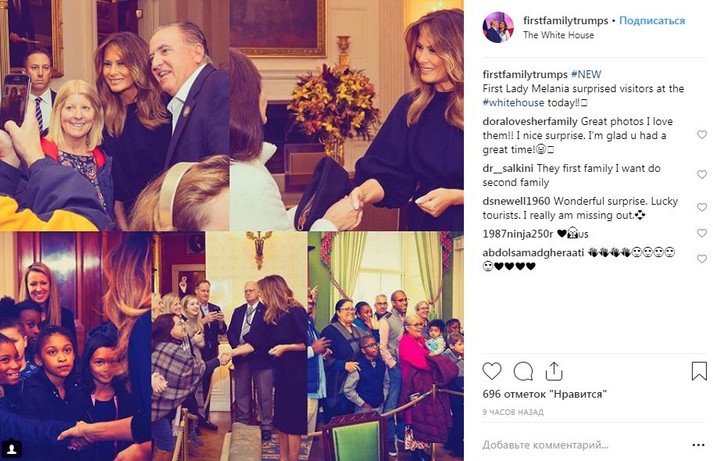Open the #NEW hashtag
The height and width of the screenshot is (461, 713).
585,75
